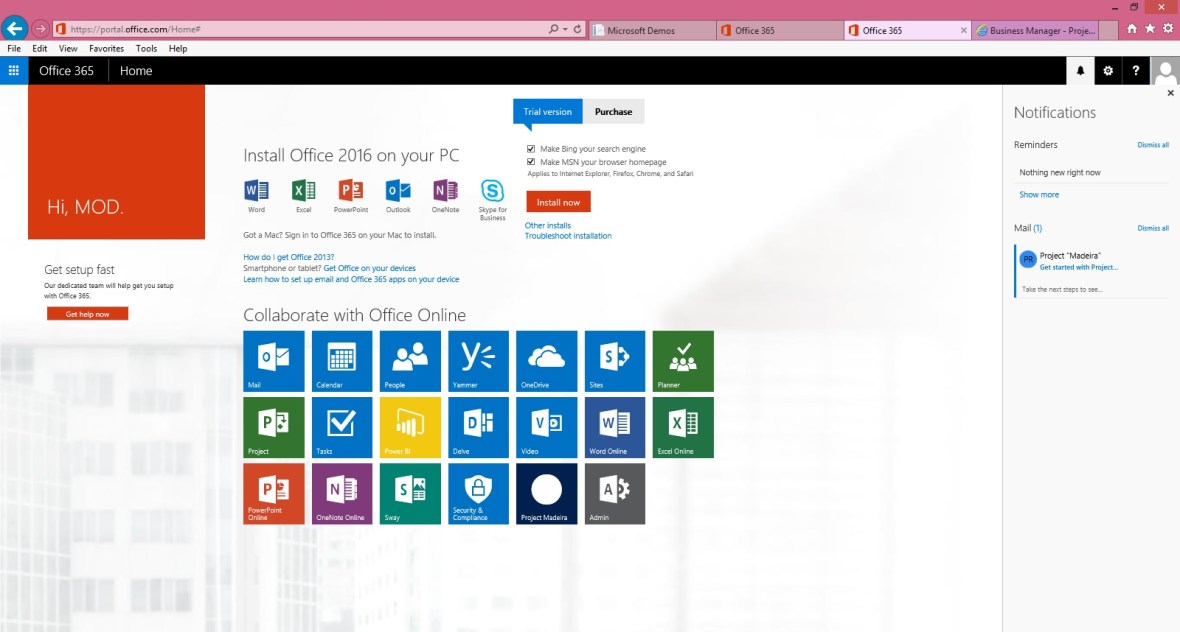Open the Sway tile

[410, 493]
